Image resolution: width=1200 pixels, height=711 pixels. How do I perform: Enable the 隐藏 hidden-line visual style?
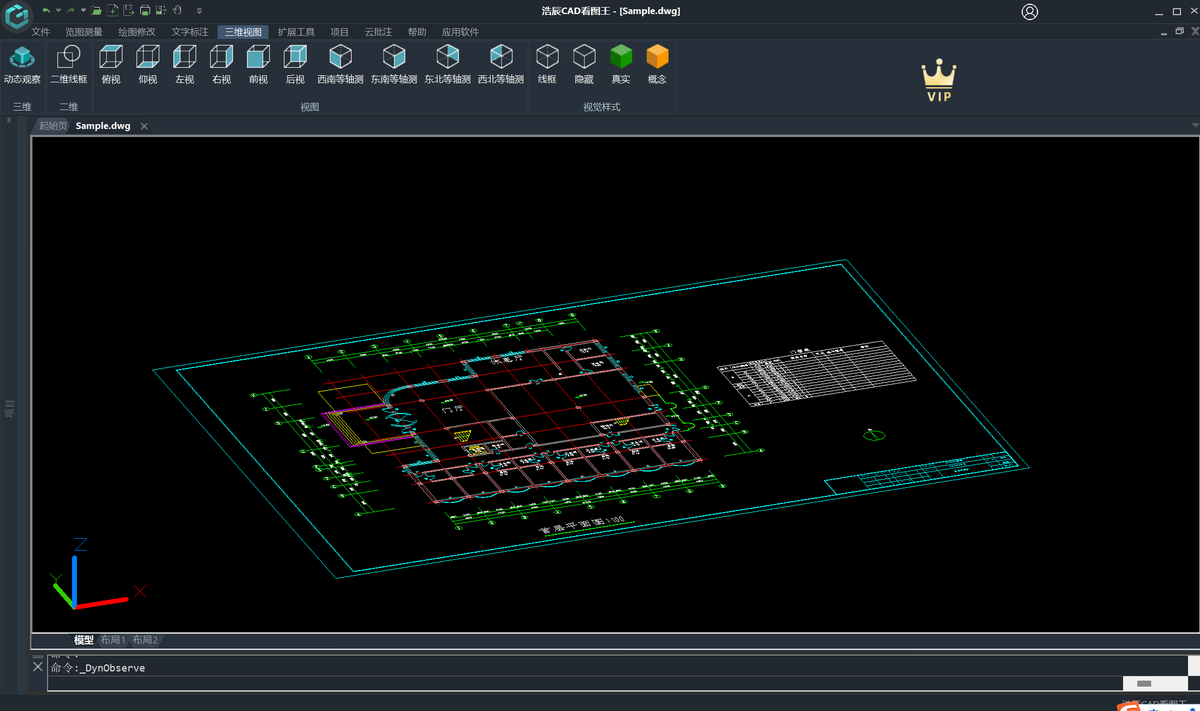pyautogui.click(x=584, y=64)
